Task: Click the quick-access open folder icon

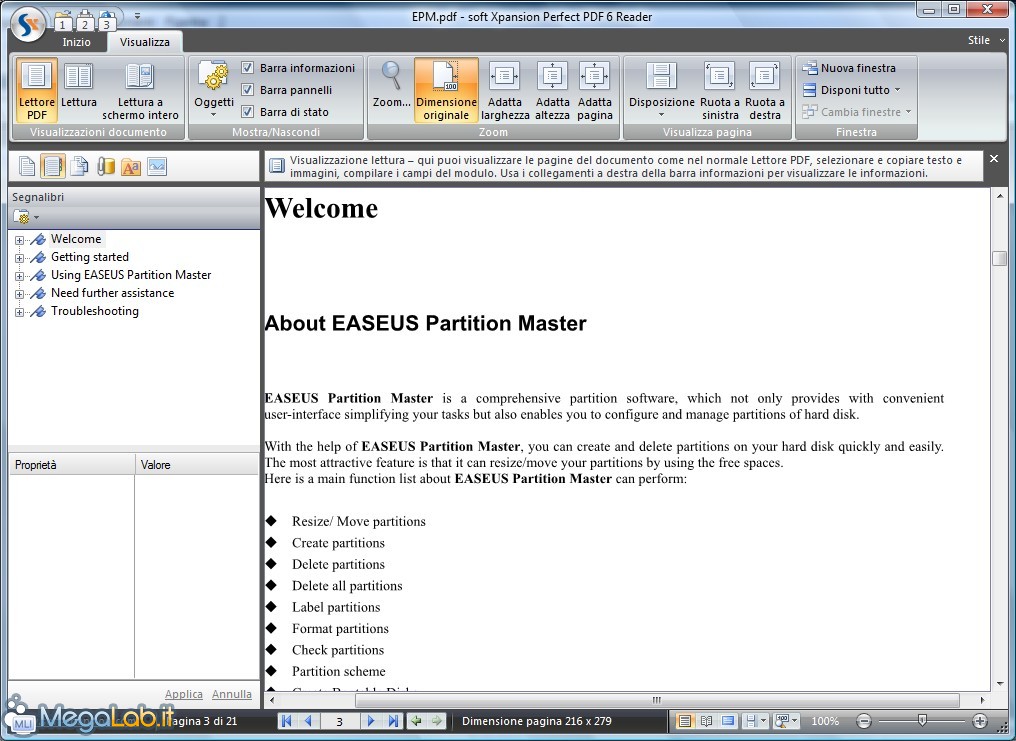Action: (x=62, y=21)
